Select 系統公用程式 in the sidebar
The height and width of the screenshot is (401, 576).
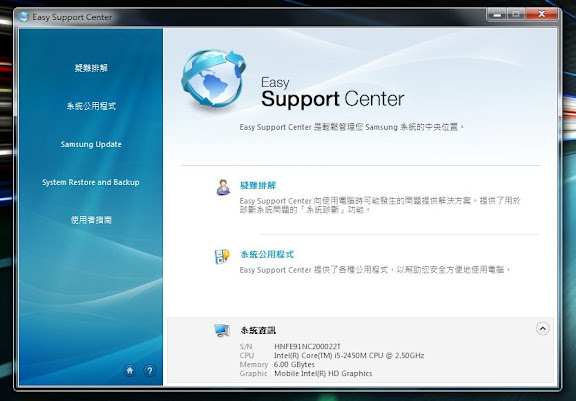[91, 106]
